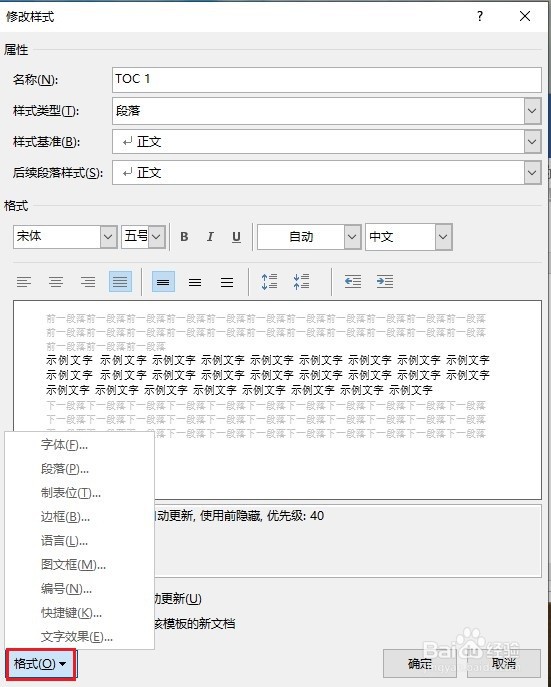This screenshot has width=551, height=687.
Task: Align paragraph text right
Action: pos(88,281)
